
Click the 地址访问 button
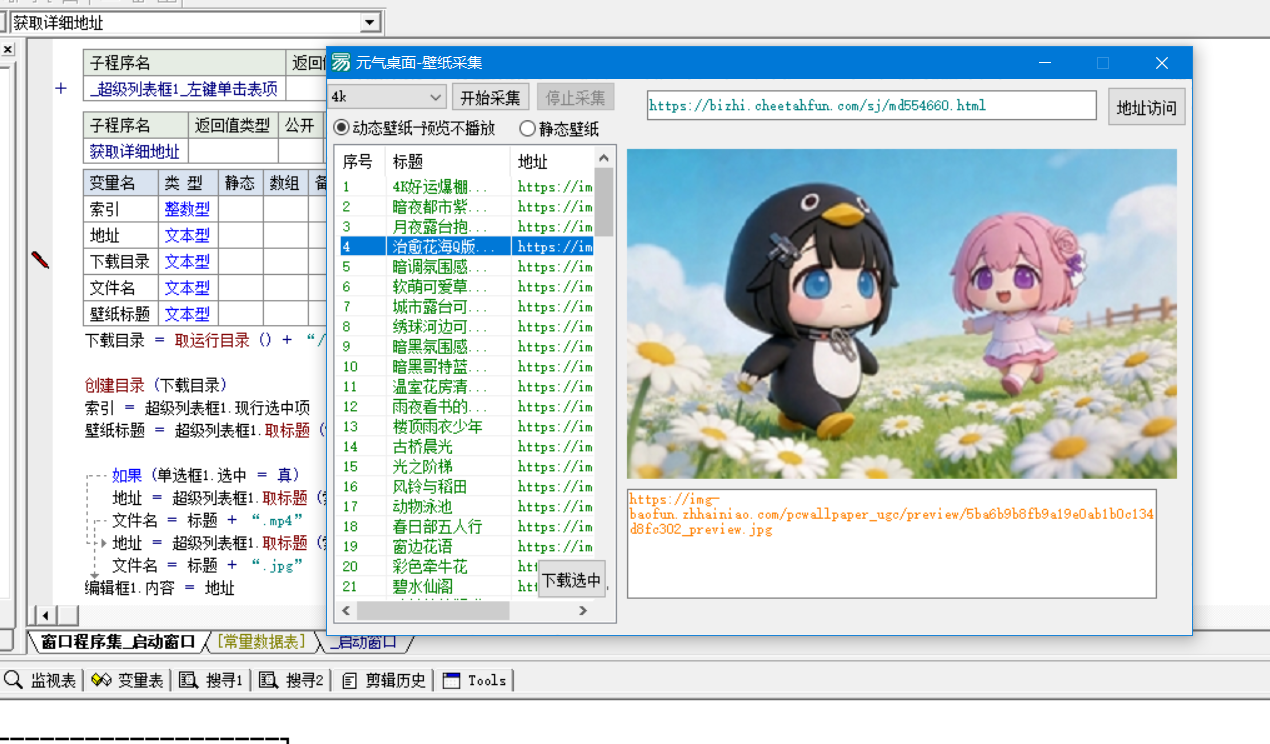1147,107
